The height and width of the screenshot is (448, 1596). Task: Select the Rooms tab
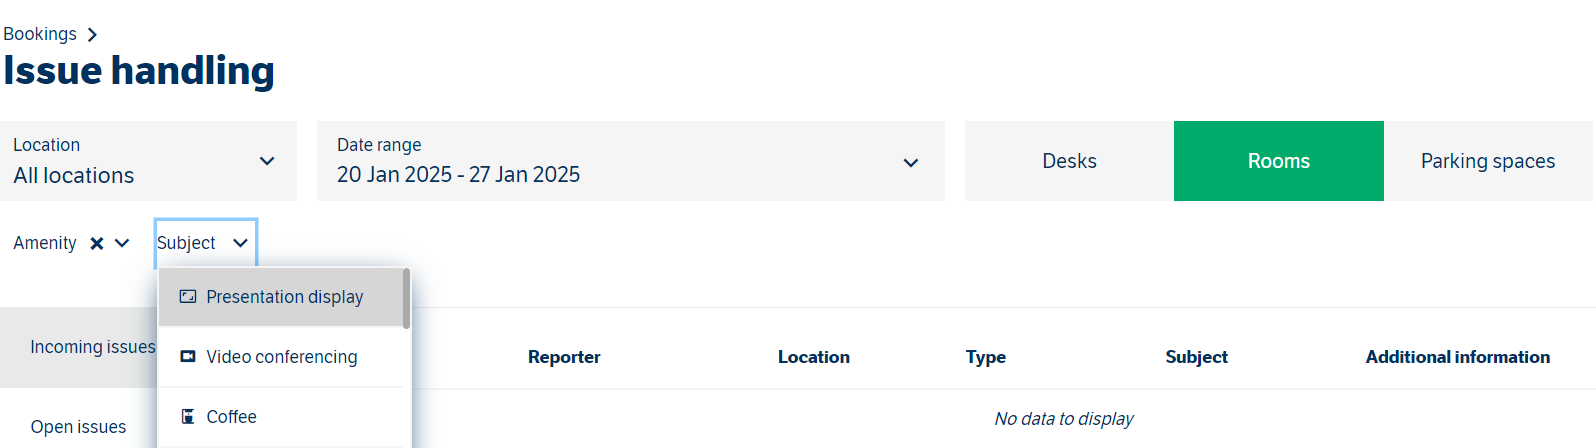coord(1279,161)
